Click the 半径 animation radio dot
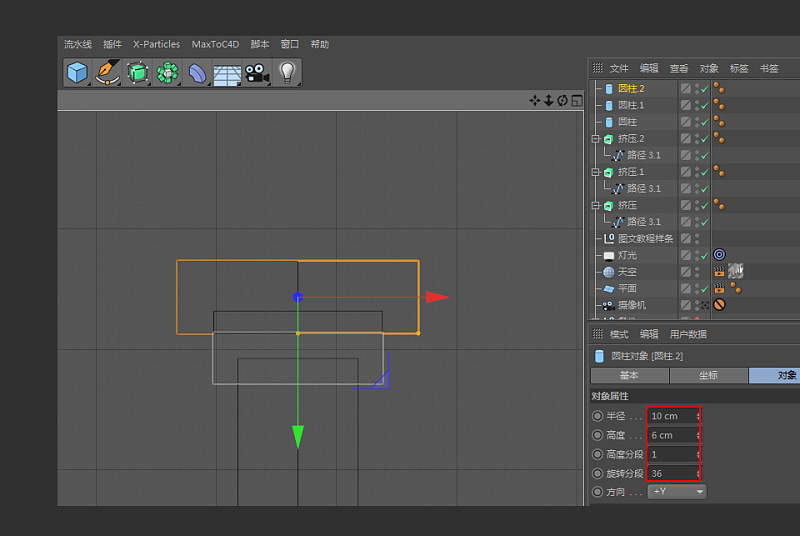The image size is (800, 536). click(598, 416)
